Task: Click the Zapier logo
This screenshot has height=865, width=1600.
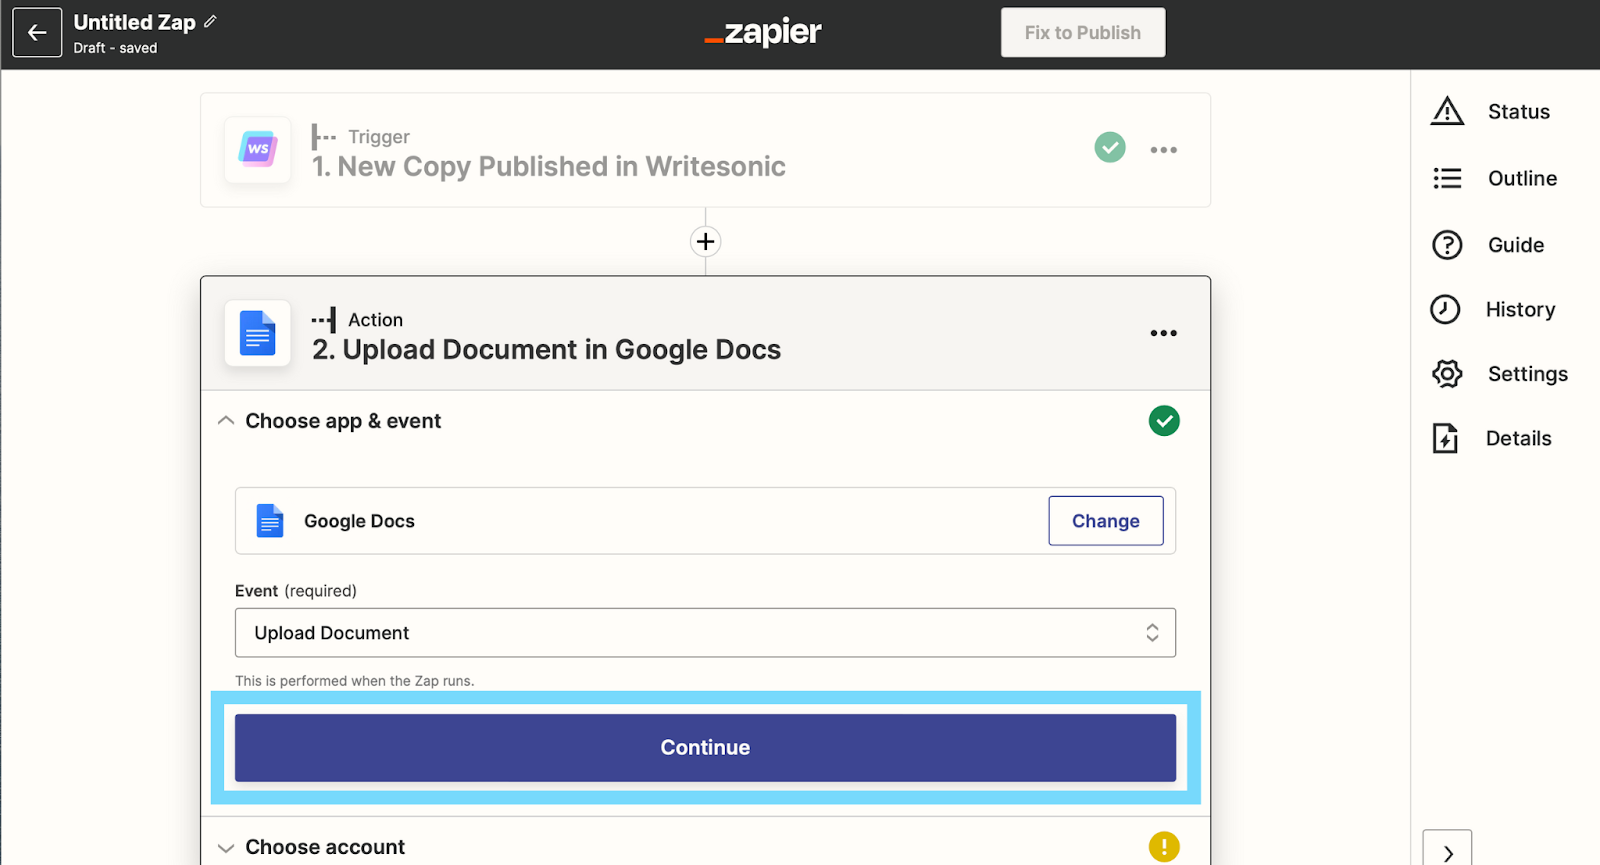Action: [x=762, y=32]
